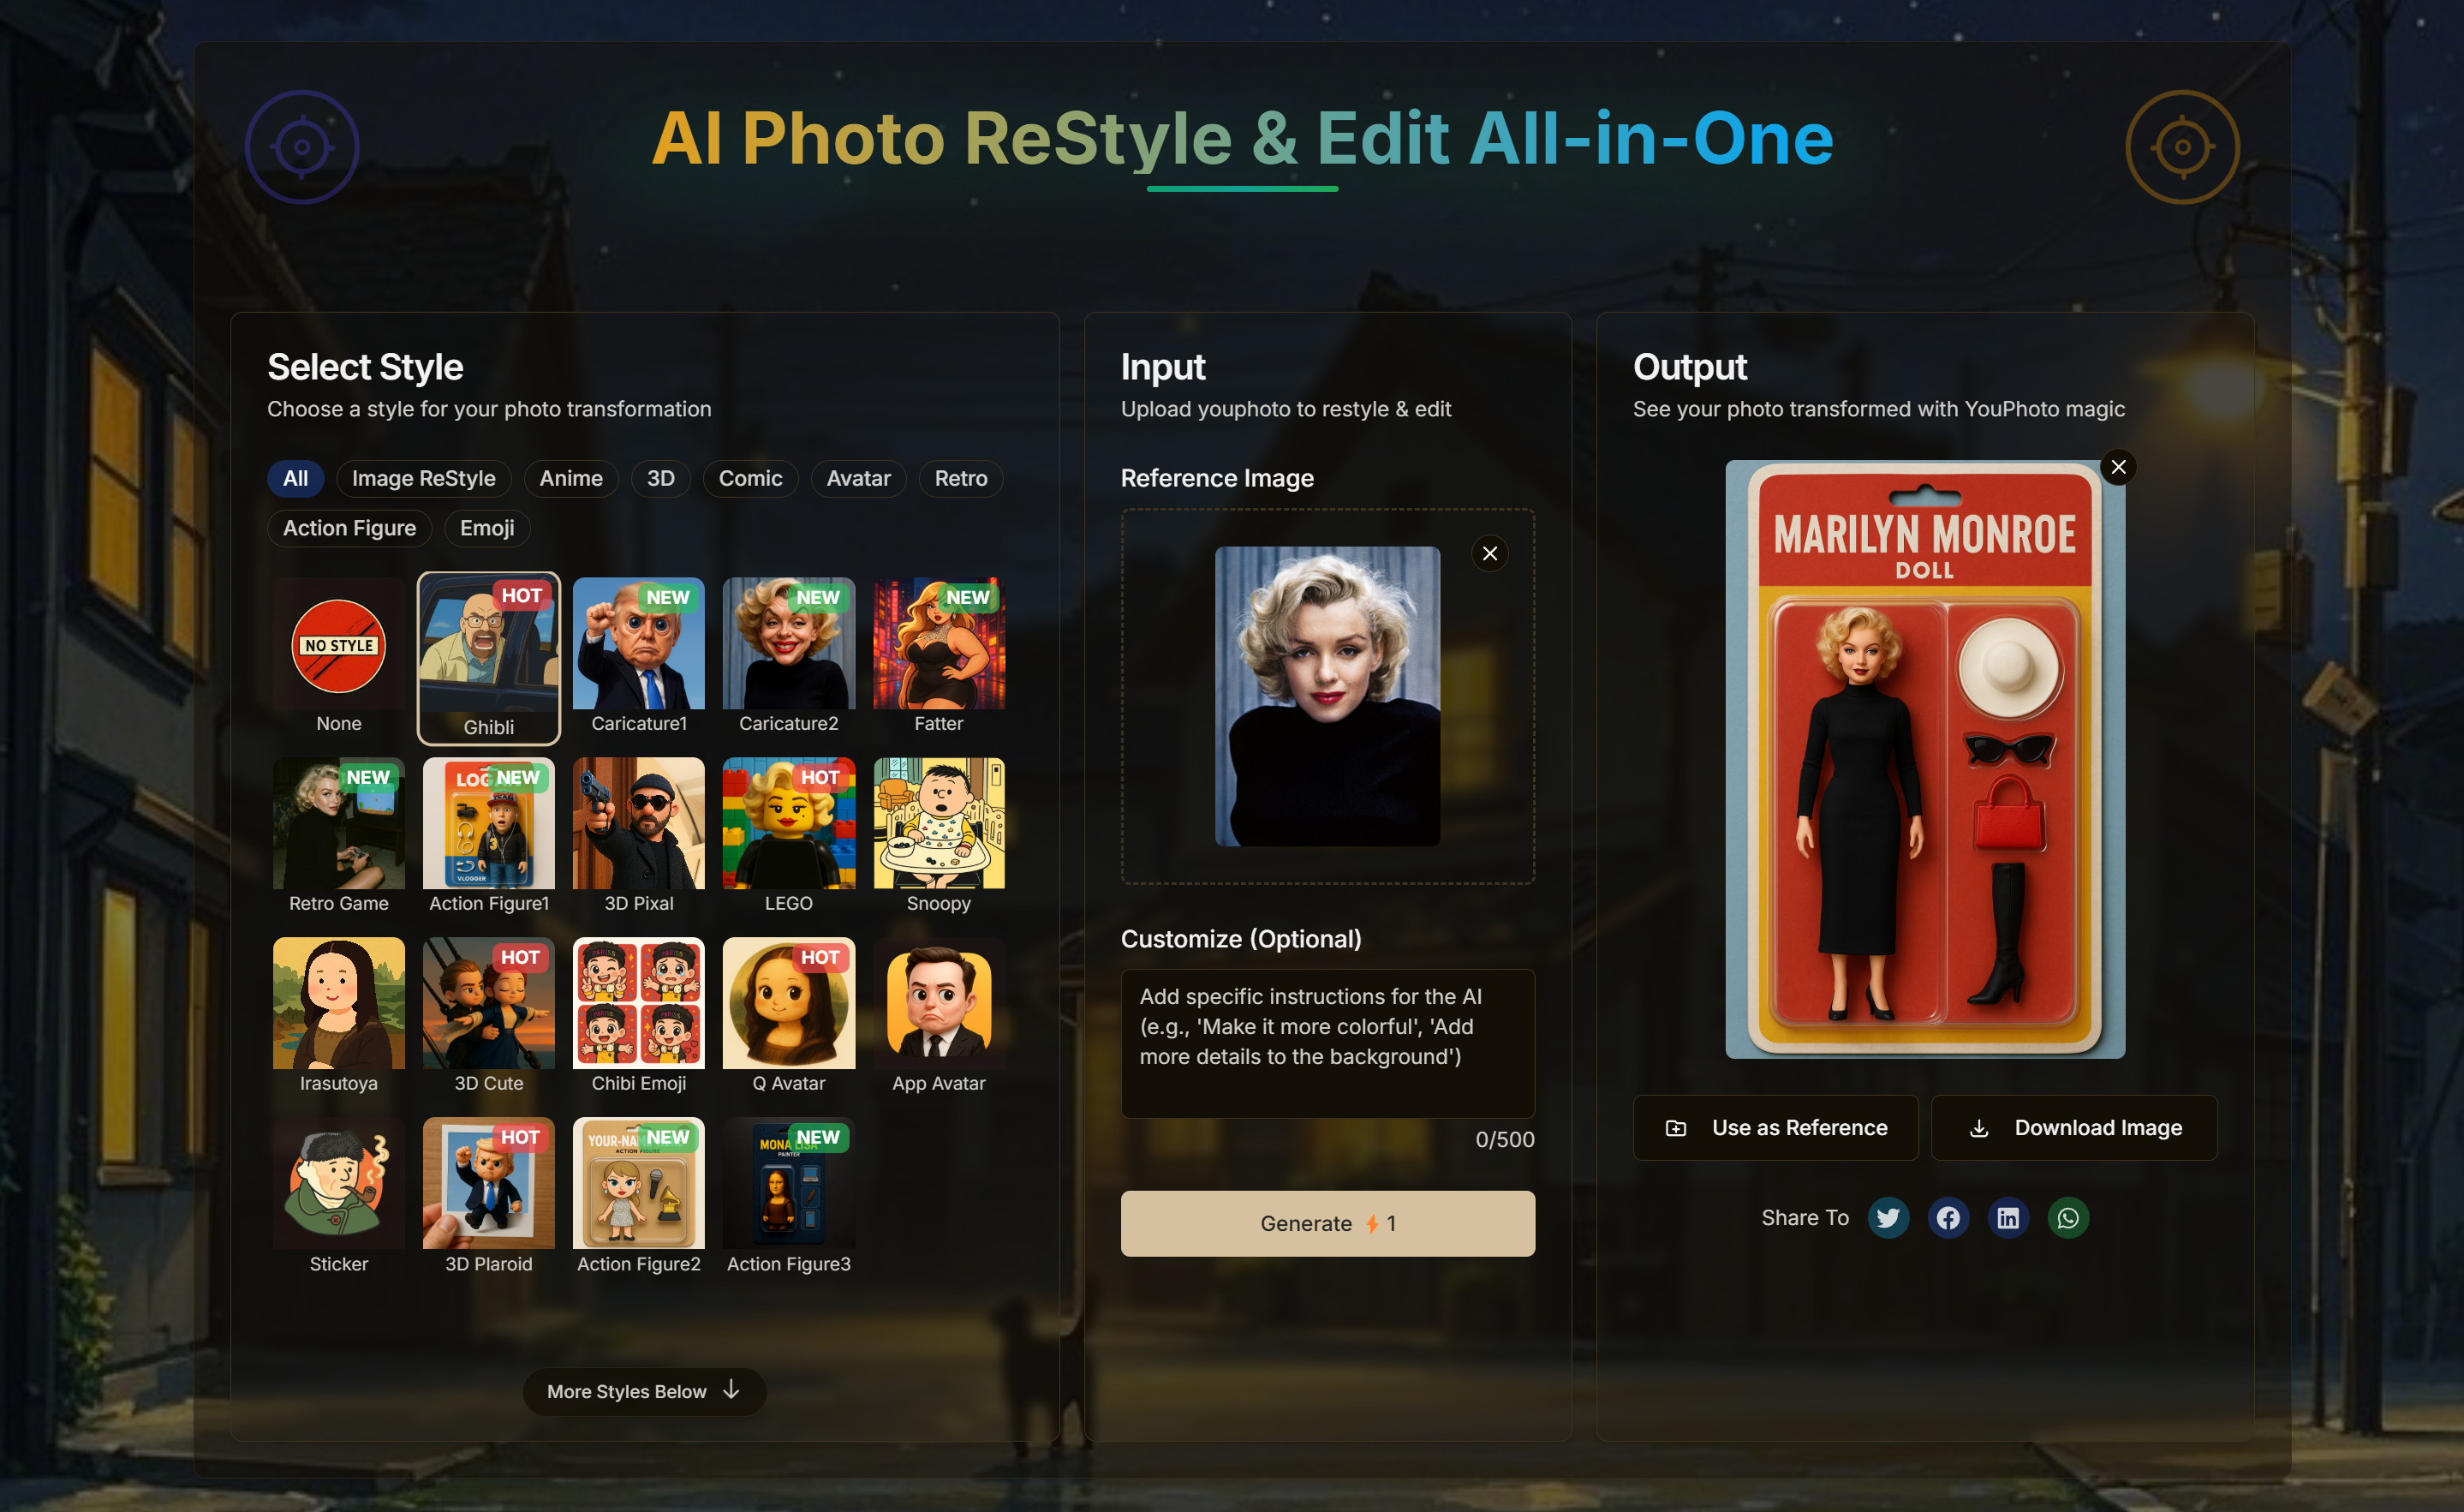Select the Action Figure1 style
The height and width of the screenshot is (1512, 2464).
pos(489,837)
